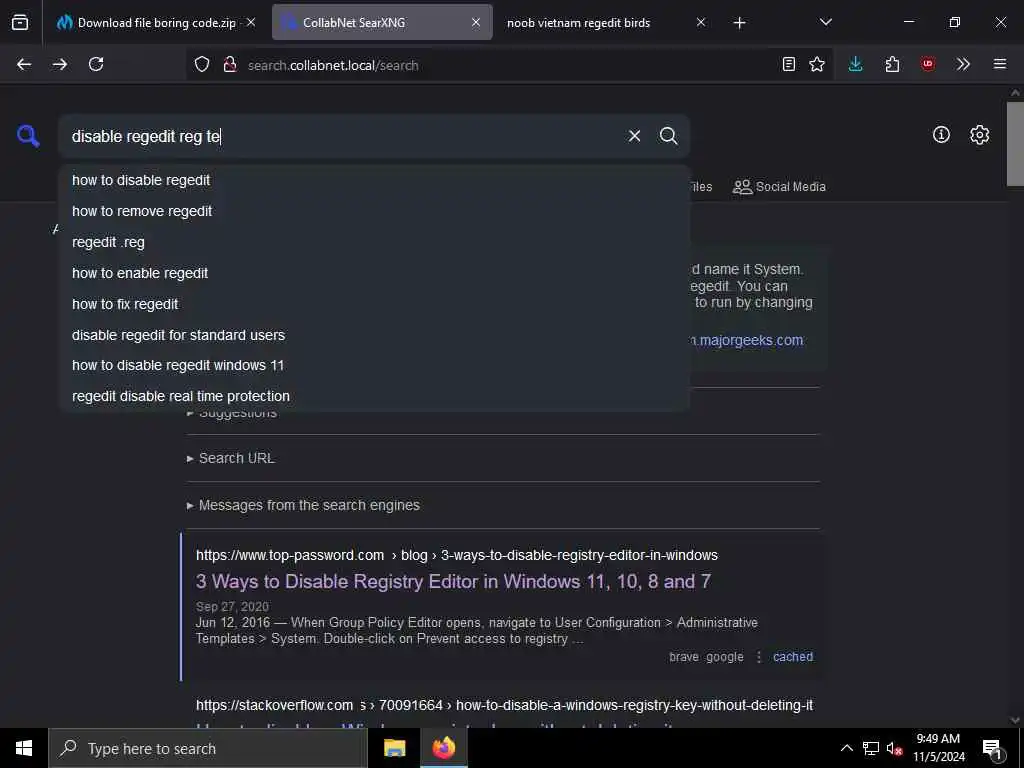Bookmark this page with the star icon
Screen dimensions: 1024x768
tap(817, 64)
